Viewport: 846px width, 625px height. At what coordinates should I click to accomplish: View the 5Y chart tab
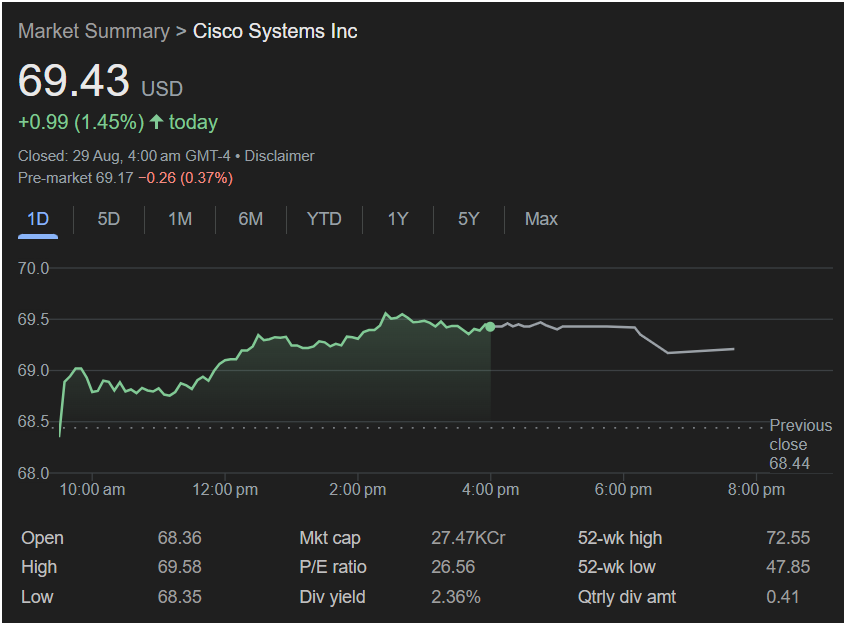point(469,219)
